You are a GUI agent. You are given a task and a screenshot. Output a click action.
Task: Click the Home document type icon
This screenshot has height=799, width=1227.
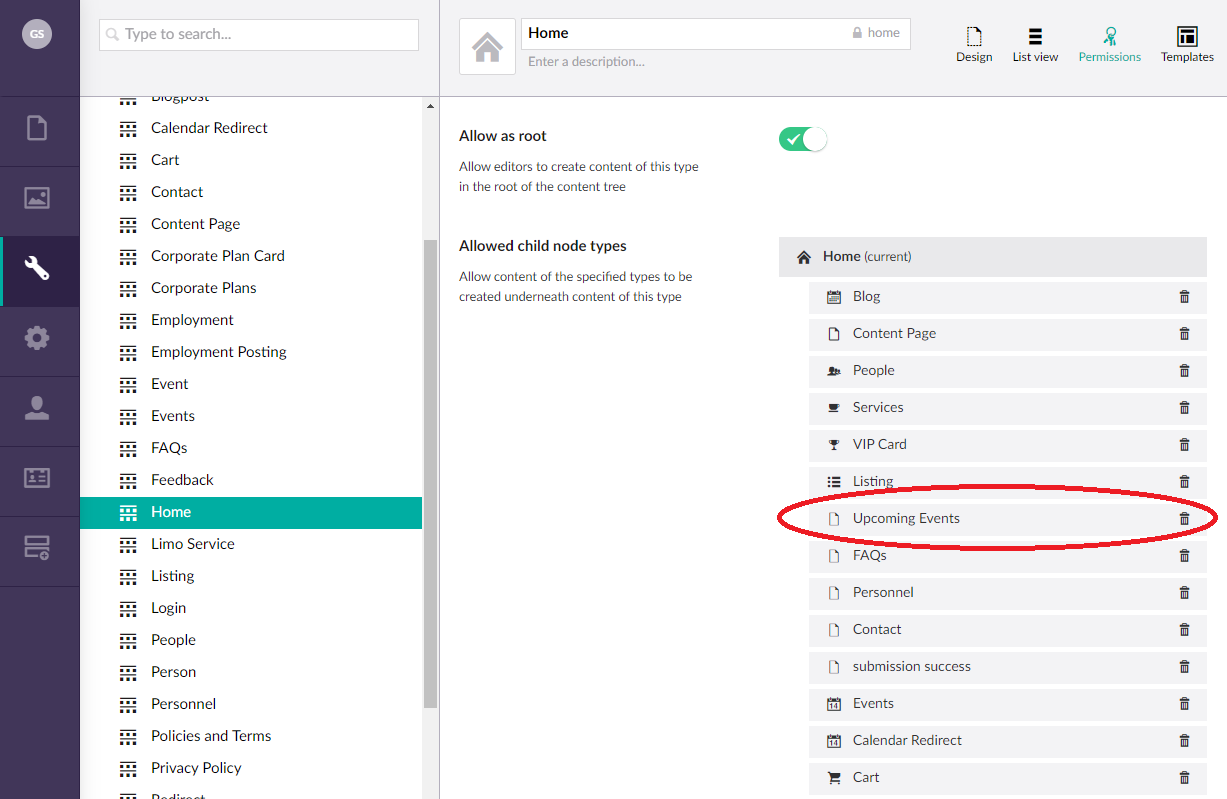pyautogui.click(x=487, y=46)
